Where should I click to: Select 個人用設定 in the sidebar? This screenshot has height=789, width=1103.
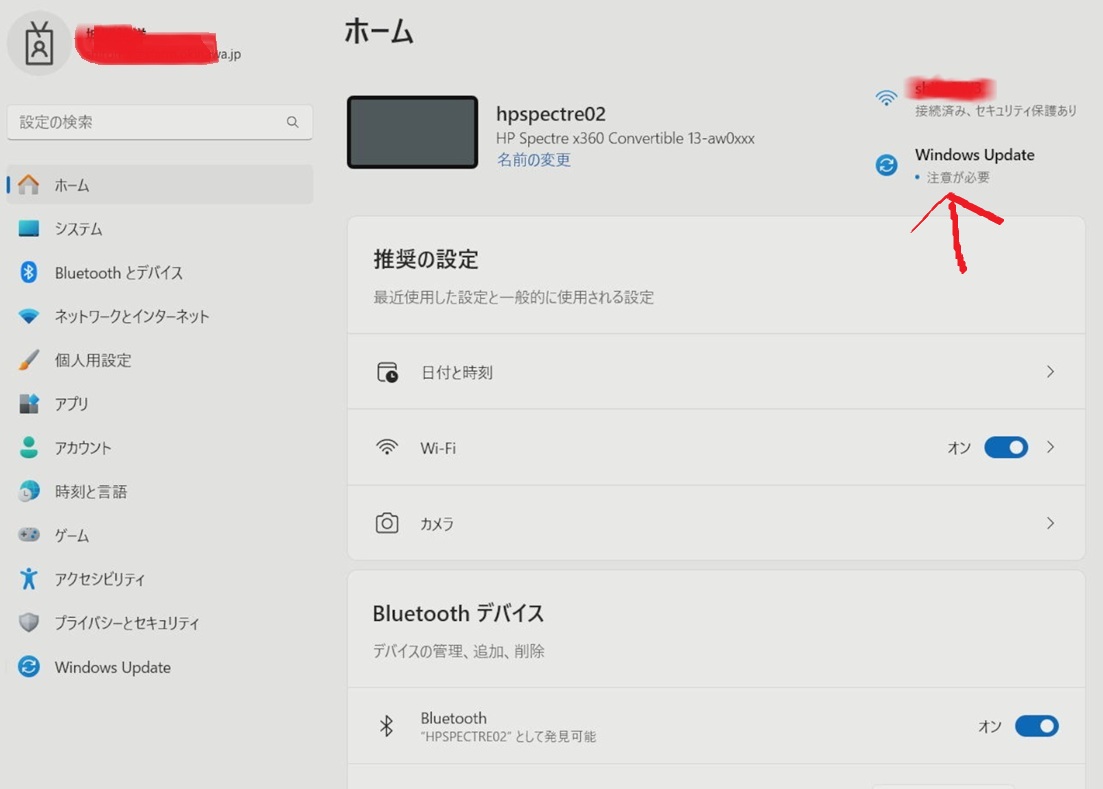tap(160, 359)
